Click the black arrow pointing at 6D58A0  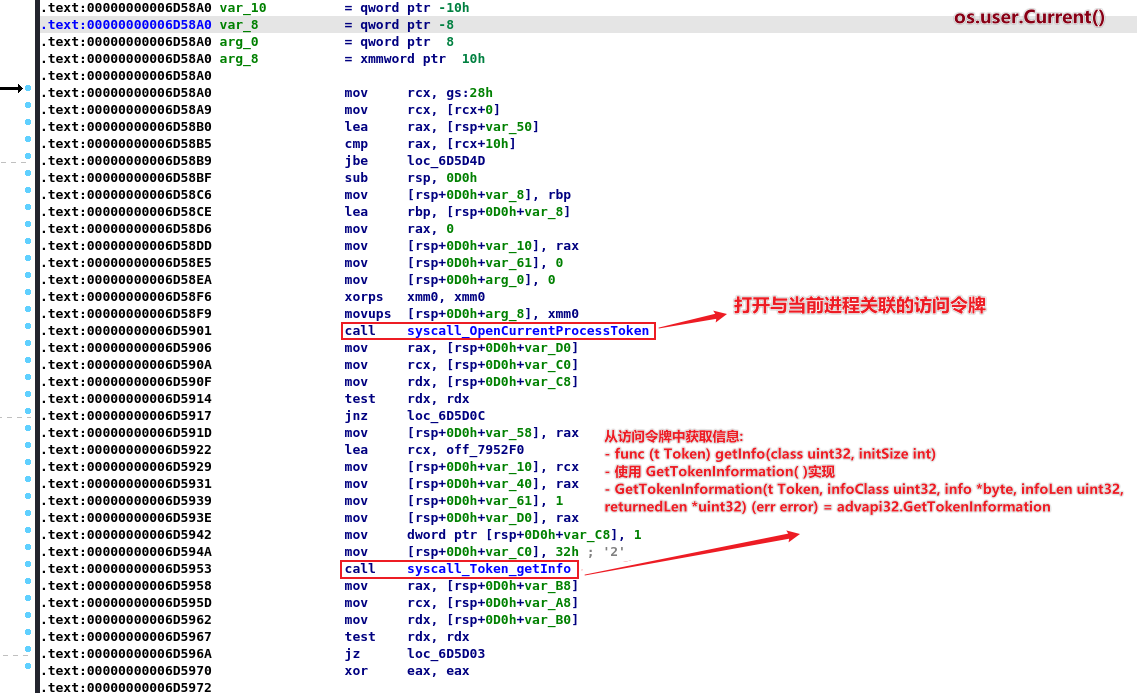[11, 90]
